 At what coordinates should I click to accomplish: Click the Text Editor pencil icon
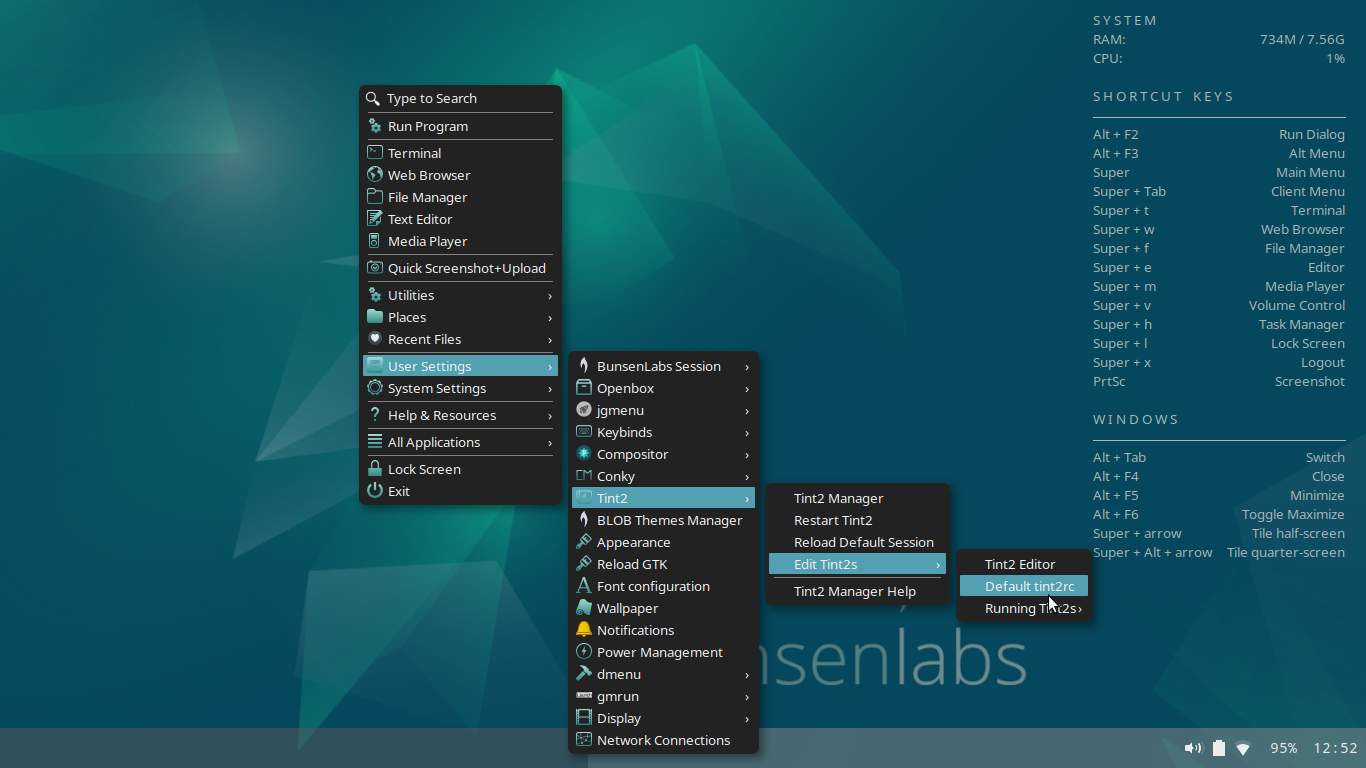[375, 219]
